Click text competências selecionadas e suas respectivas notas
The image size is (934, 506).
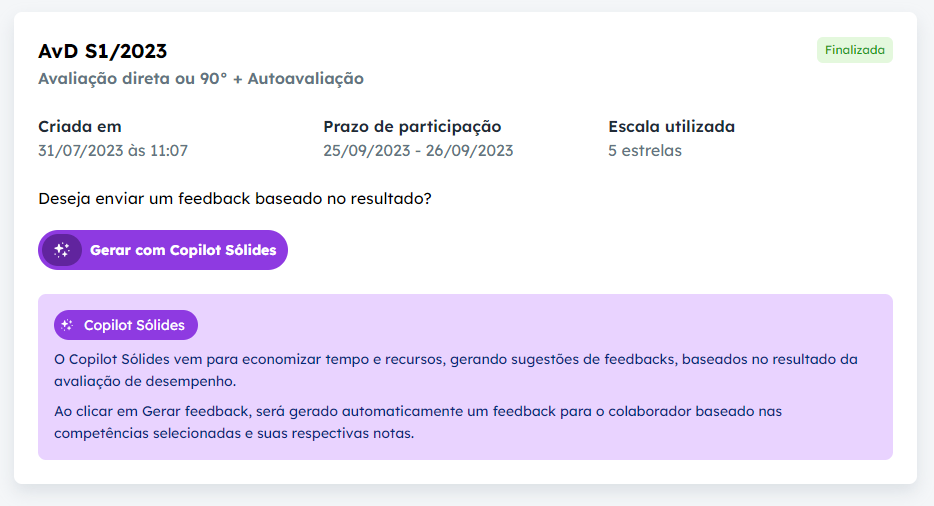click(x=234, y=433)
